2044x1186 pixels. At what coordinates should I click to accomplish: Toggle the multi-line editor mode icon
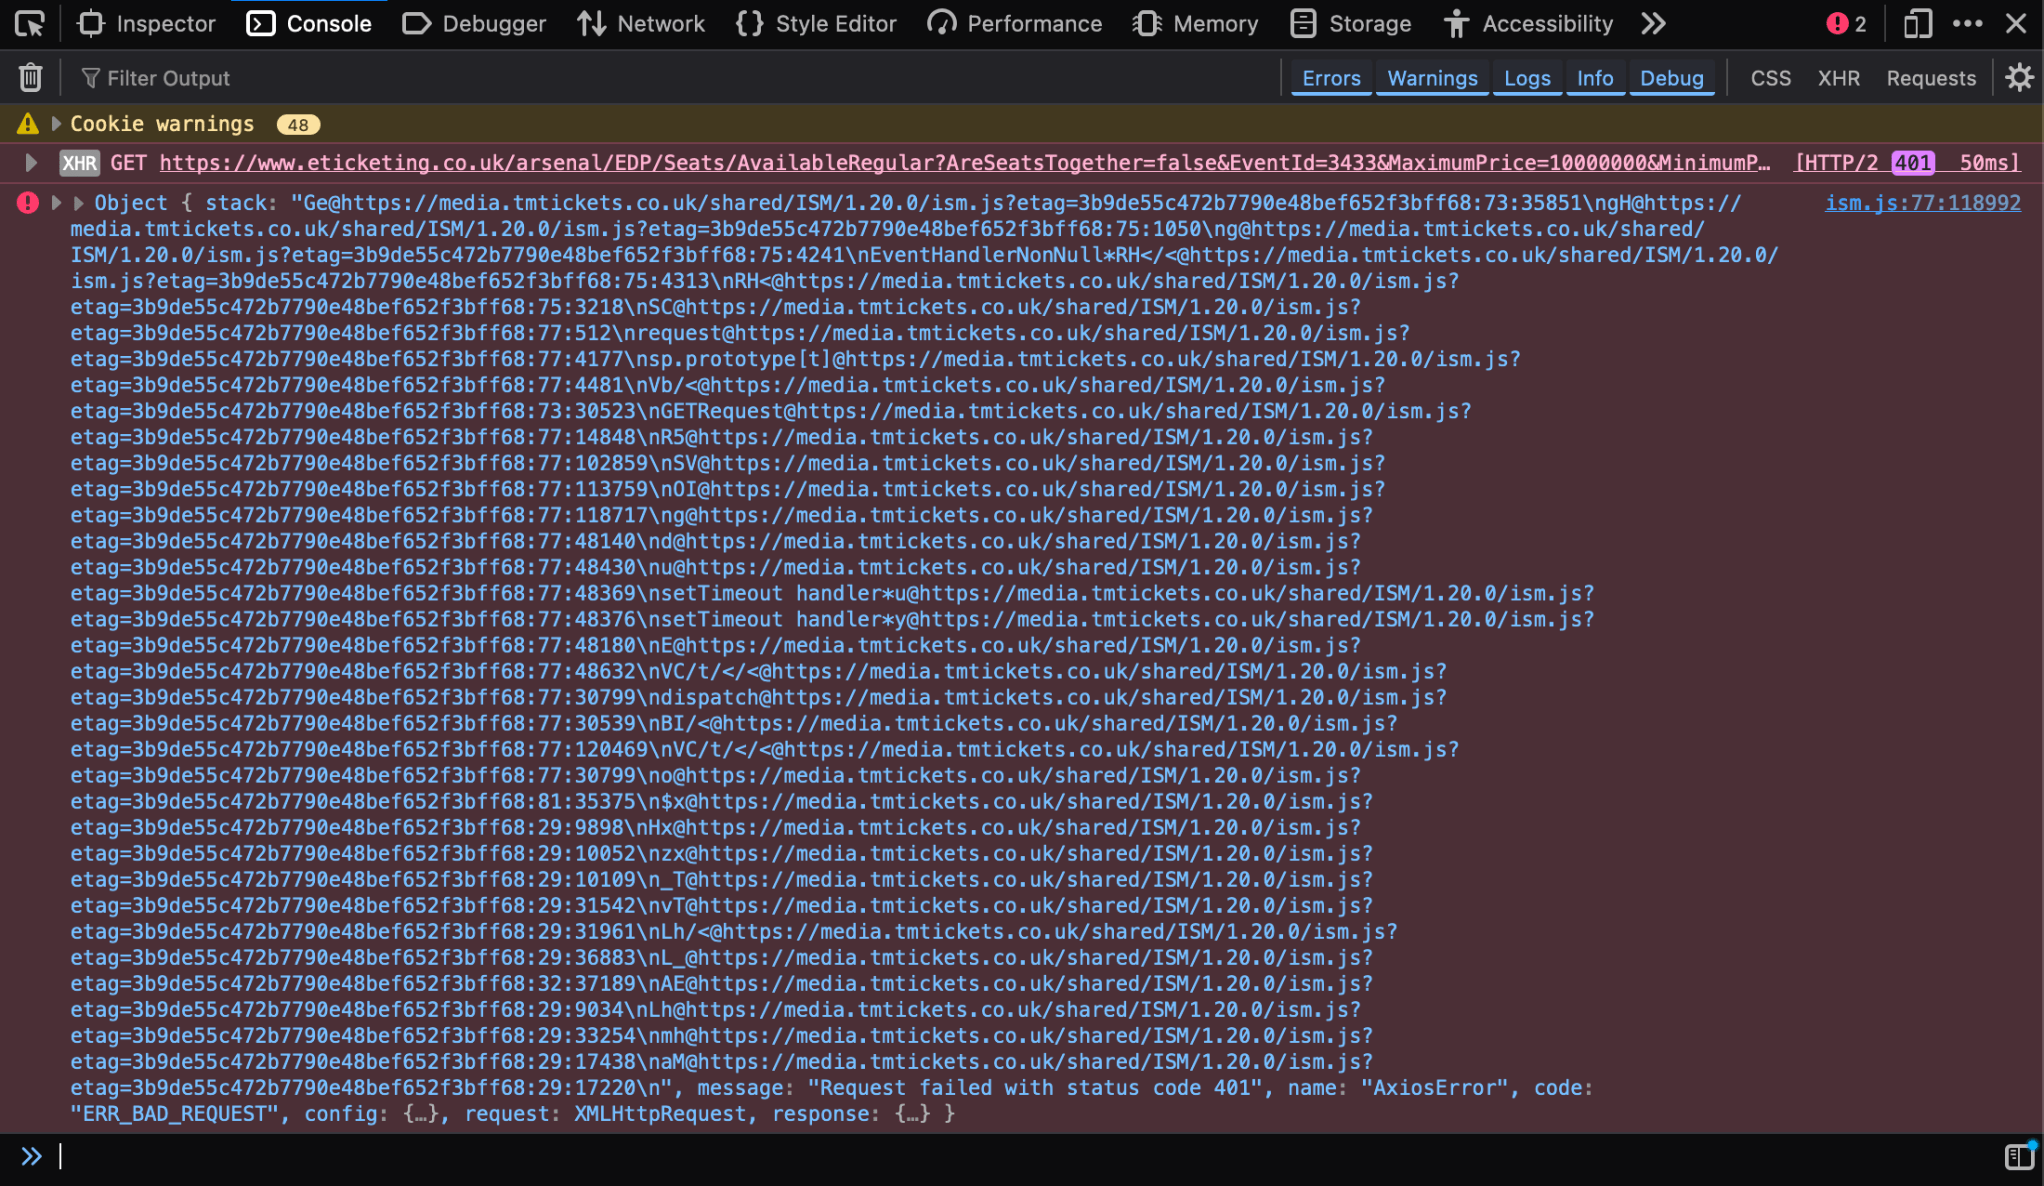2019,1157
